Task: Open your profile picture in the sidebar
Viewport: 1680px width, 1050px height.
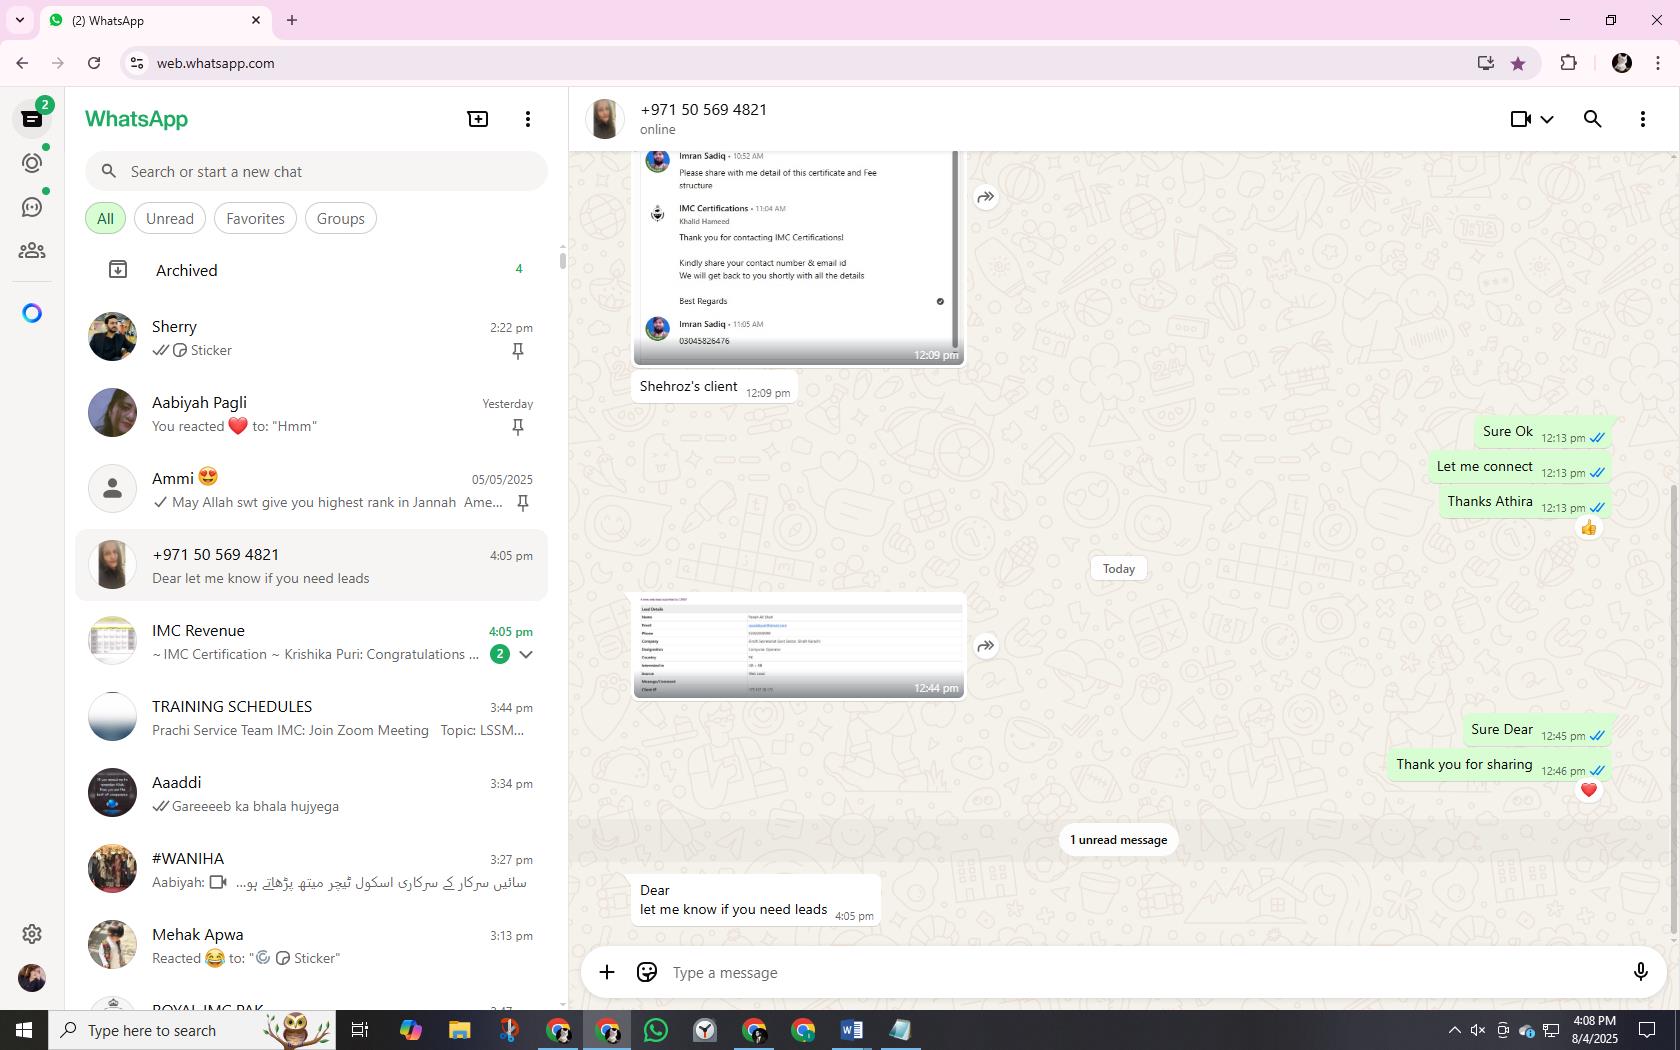Action: tap(32, 978)
